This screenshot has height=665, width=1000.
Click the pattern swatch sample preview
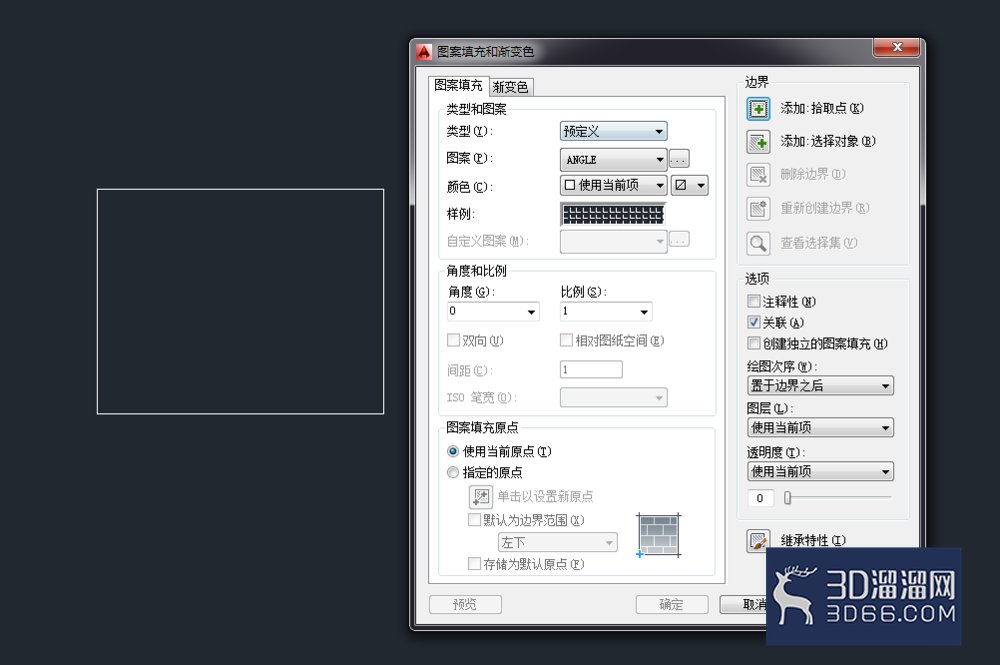coord(613,214)
